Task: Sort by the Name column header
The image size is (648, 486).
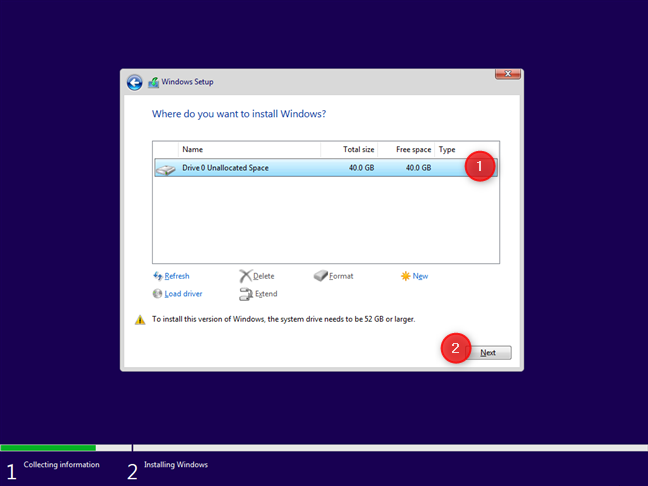Action: coord(250,150)
